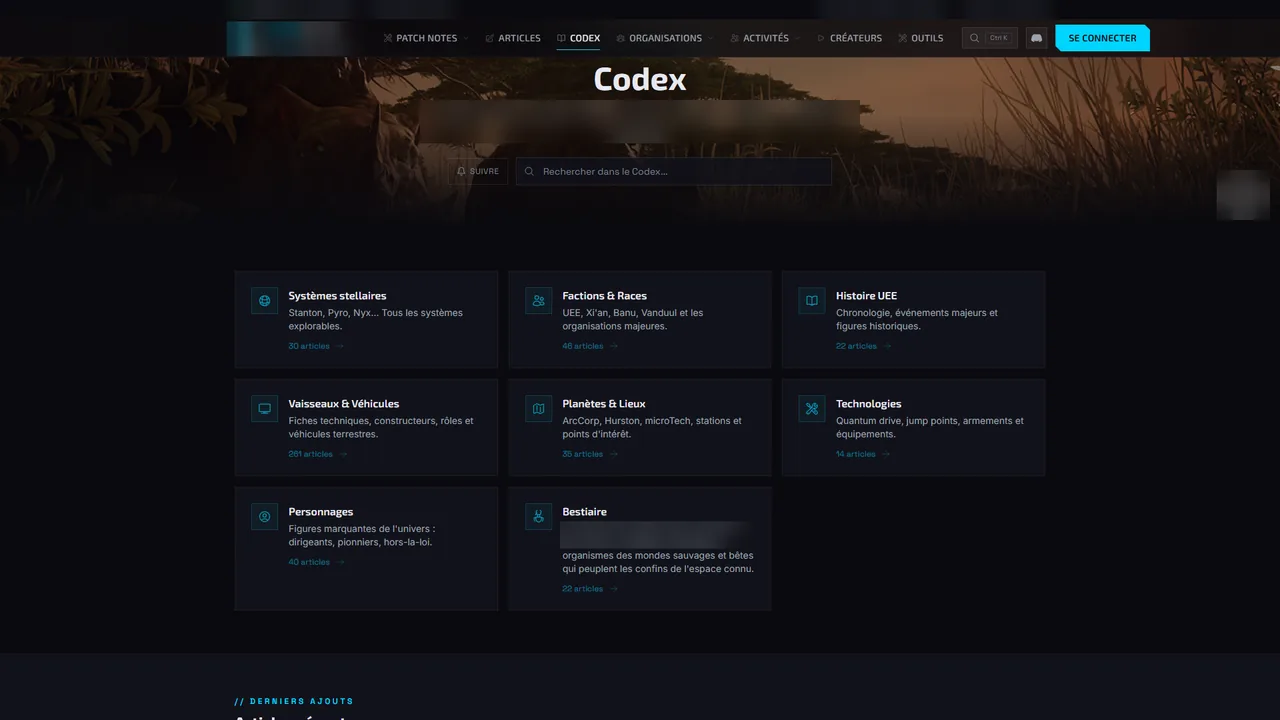Go to the Articles nav item
Viewport: 1280px width, 720px height.
[513, 38]
